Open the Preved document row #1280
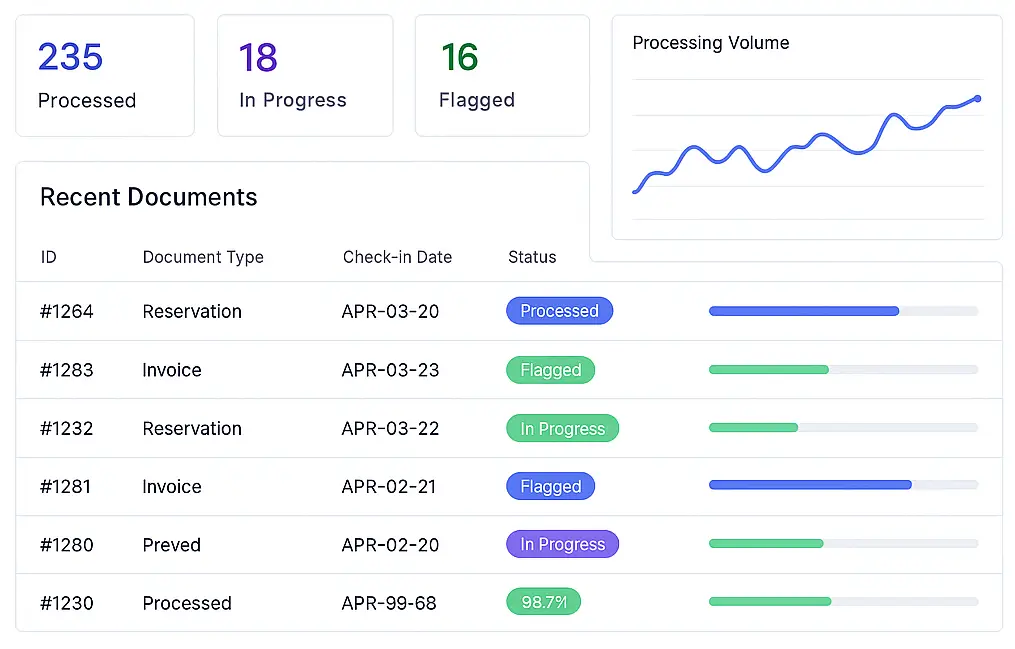The width and height of the screenshot is (1015, 649). 171,545
